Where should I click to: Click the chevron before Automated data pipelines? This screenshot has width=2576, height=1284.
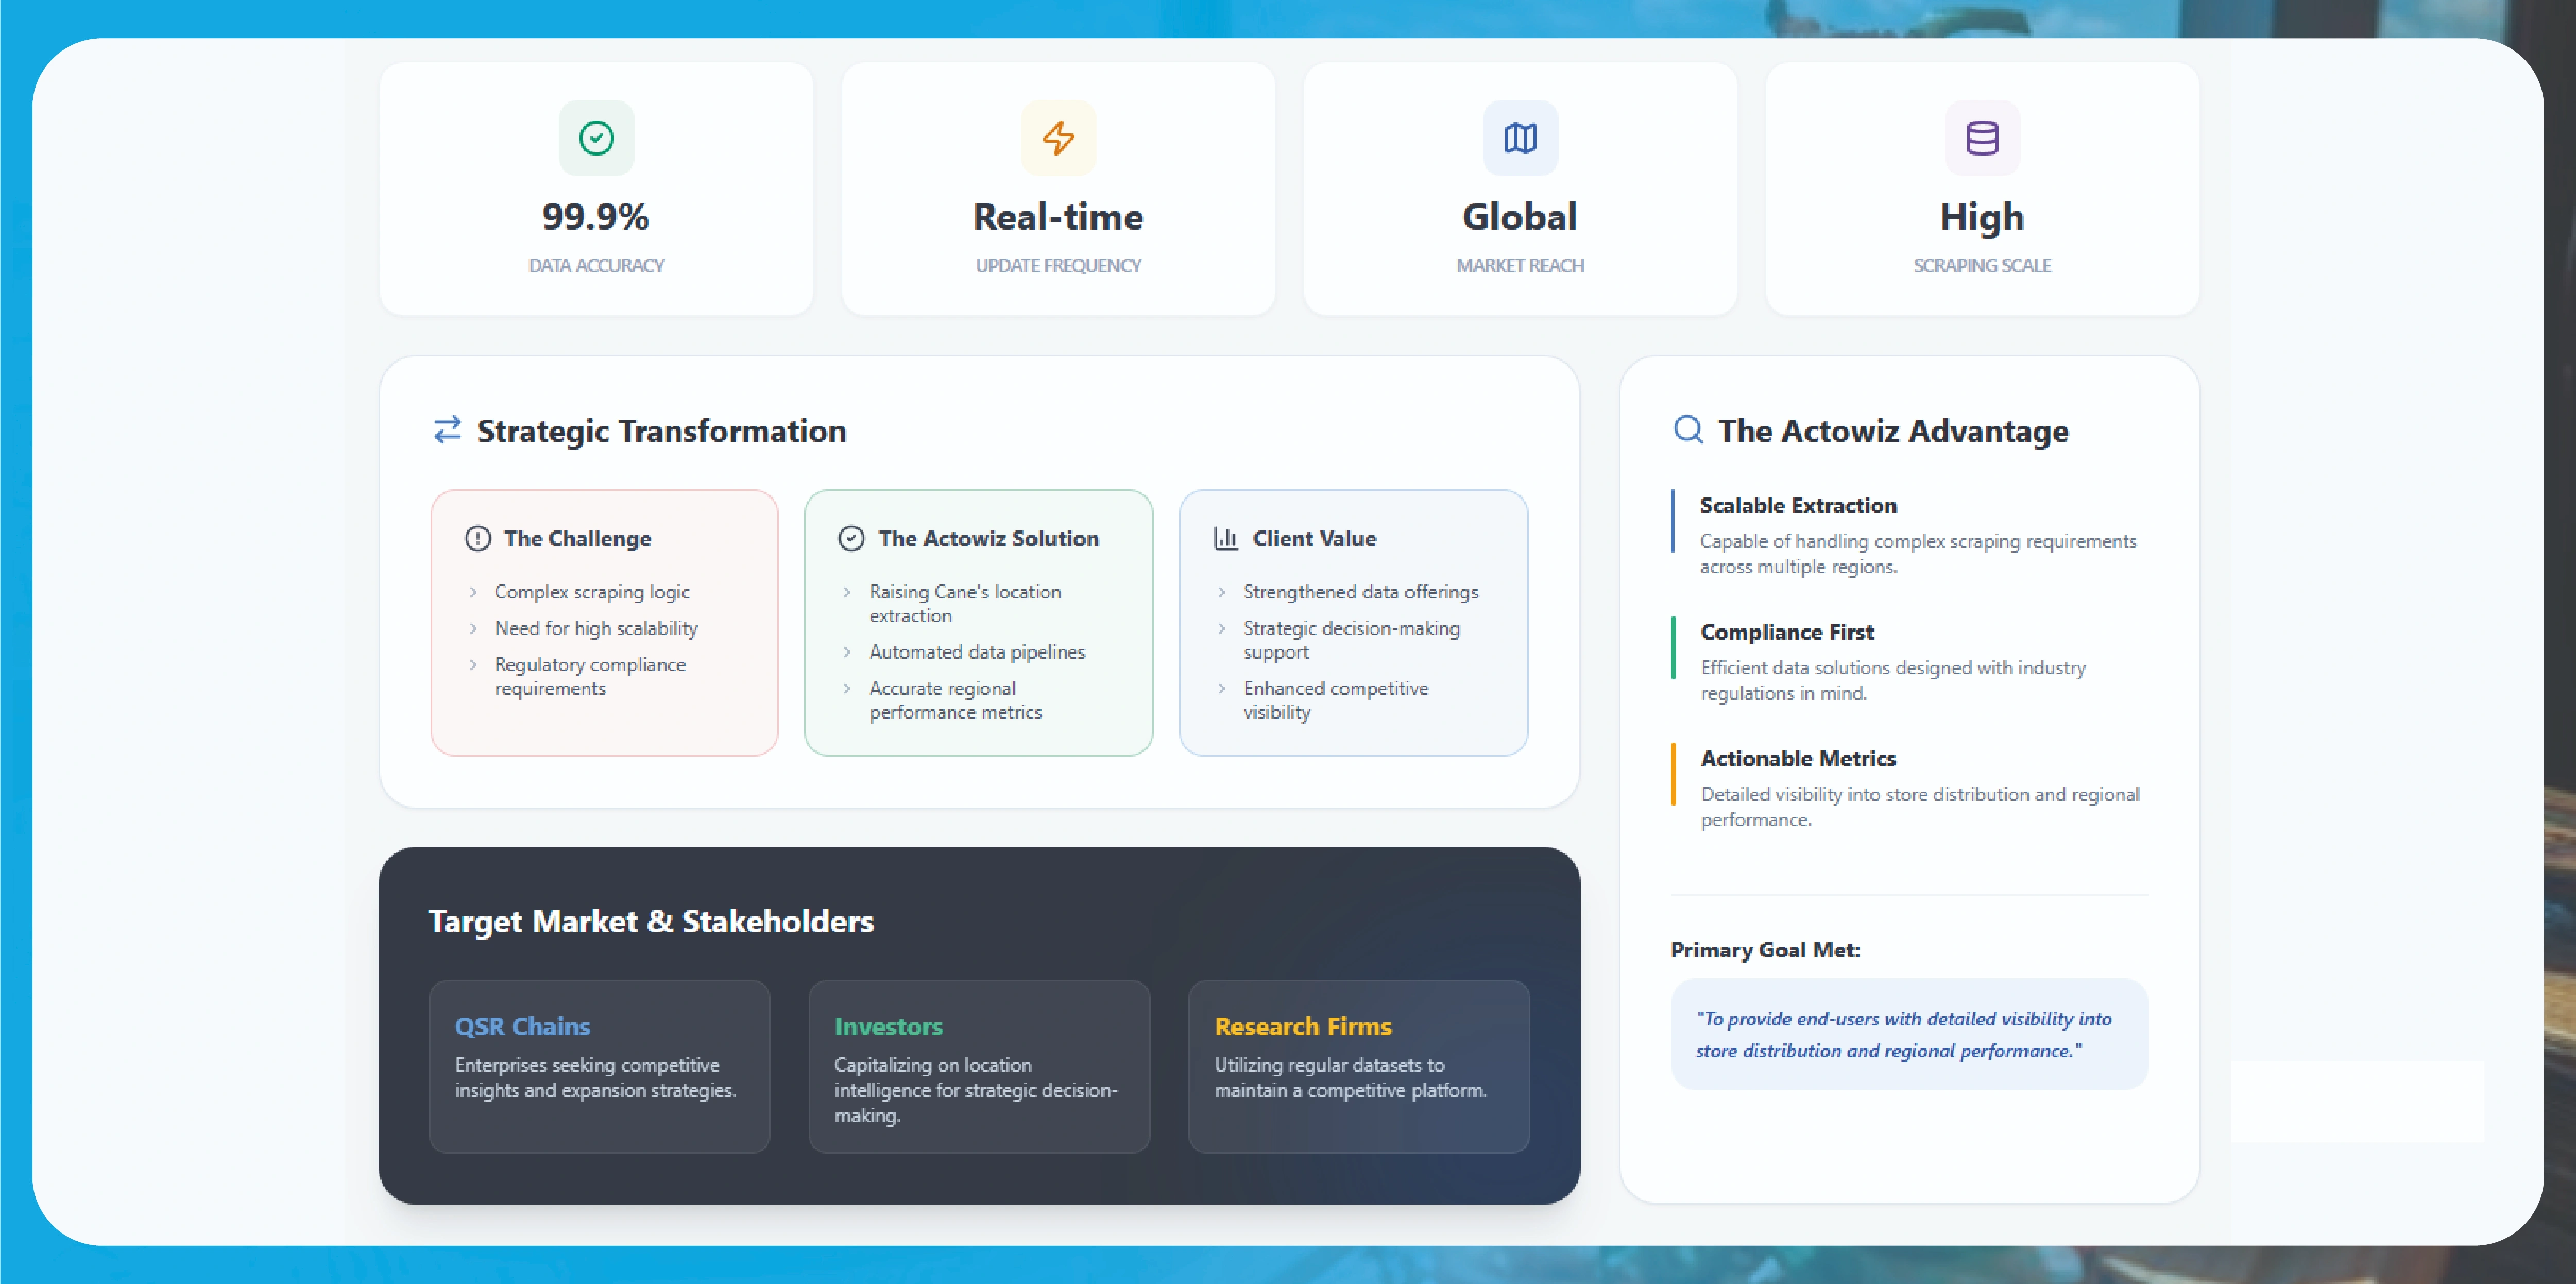click(x=847, y=652)
